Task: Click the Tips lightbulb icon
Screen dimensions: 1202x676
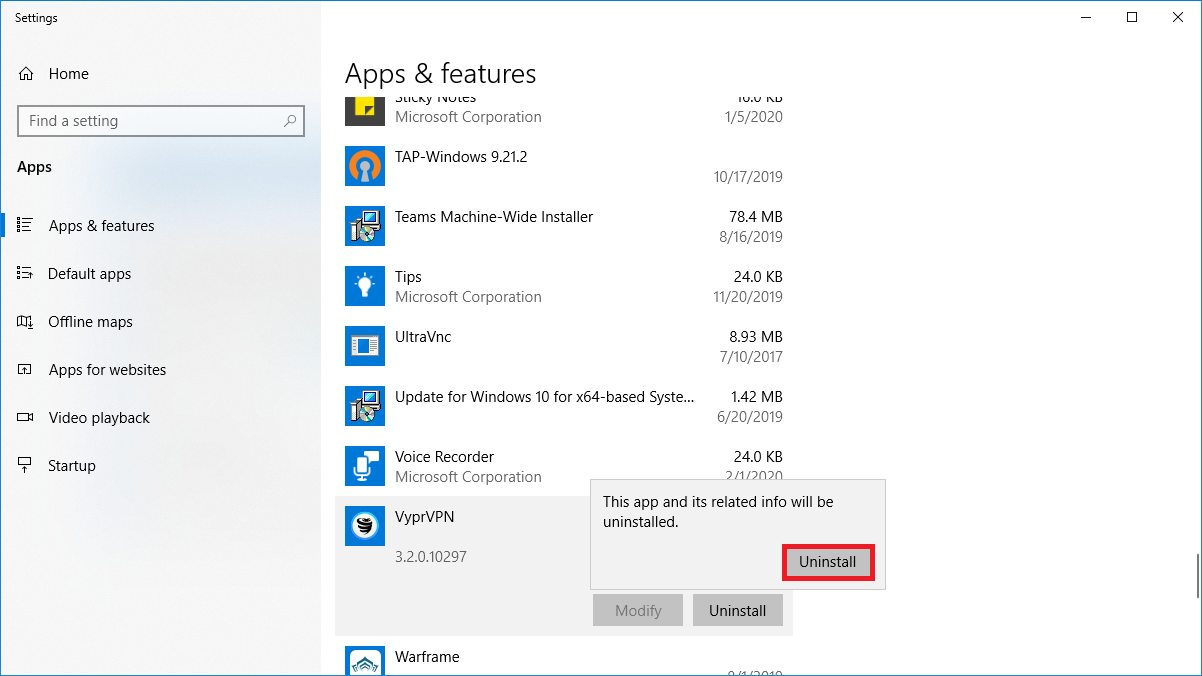Action: [x=365, y=286]
